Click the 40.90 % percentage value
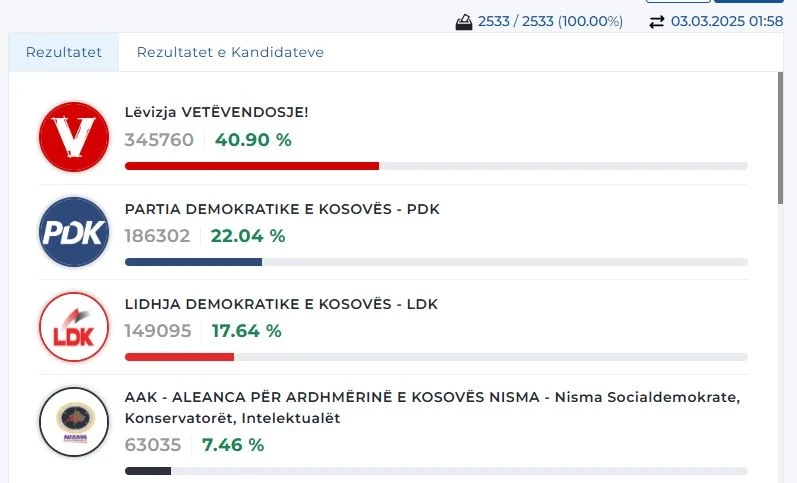Screen dimensions: 797x483 (x=253, y=140)
